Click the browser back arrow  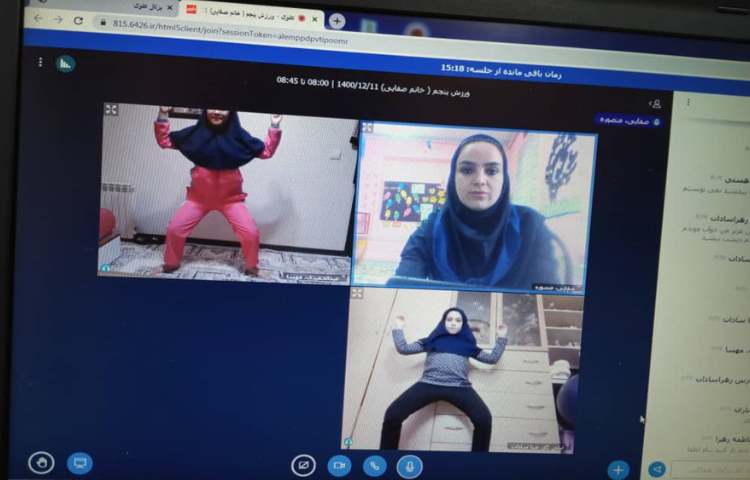pyautogui.click(x=38, y=18)
